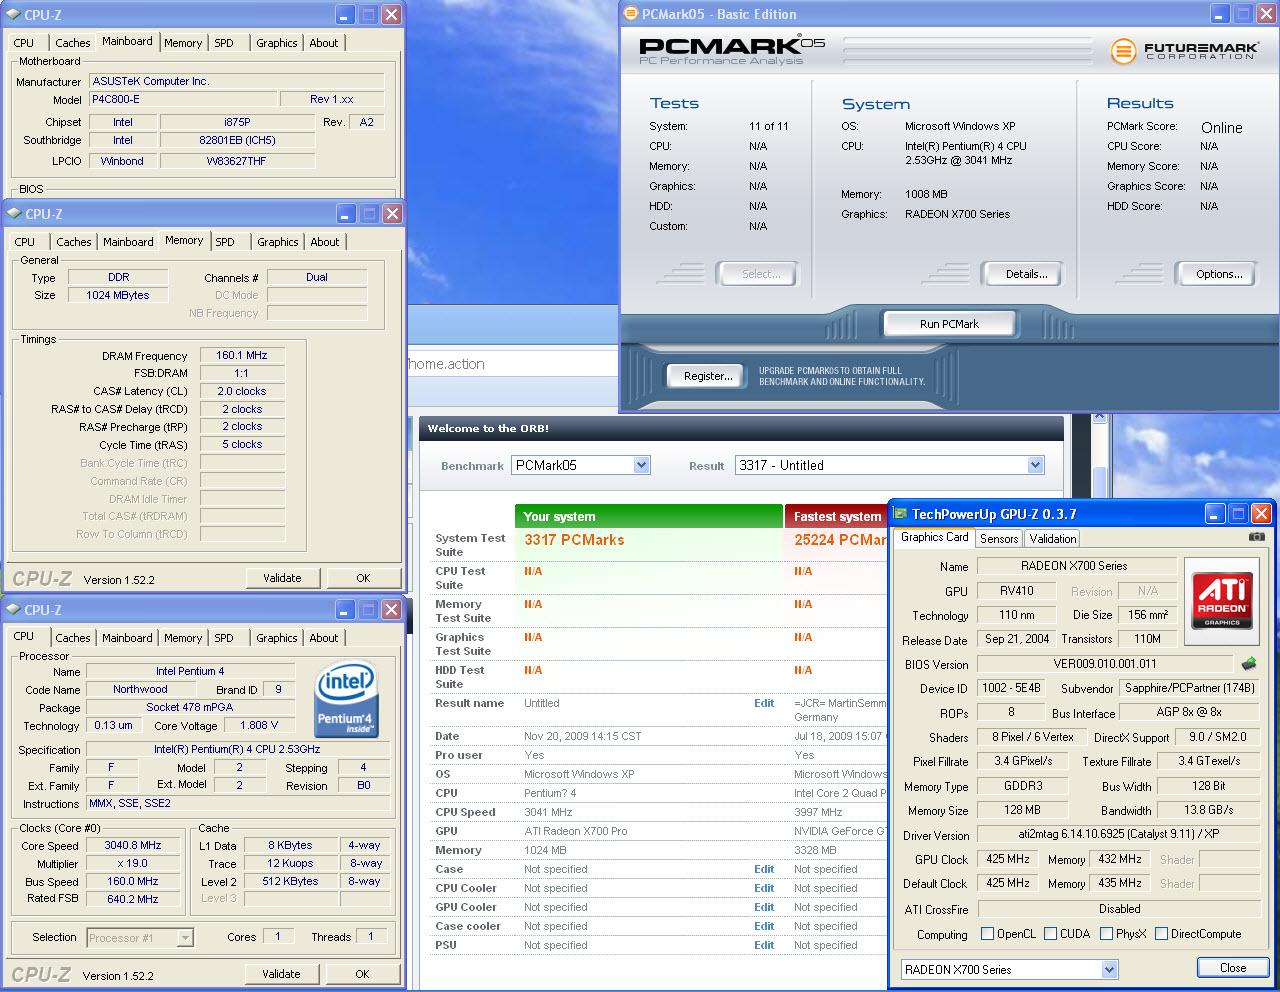
Task: Click the Futuremark logo in PCMark05
Action: coord(1184,50)
